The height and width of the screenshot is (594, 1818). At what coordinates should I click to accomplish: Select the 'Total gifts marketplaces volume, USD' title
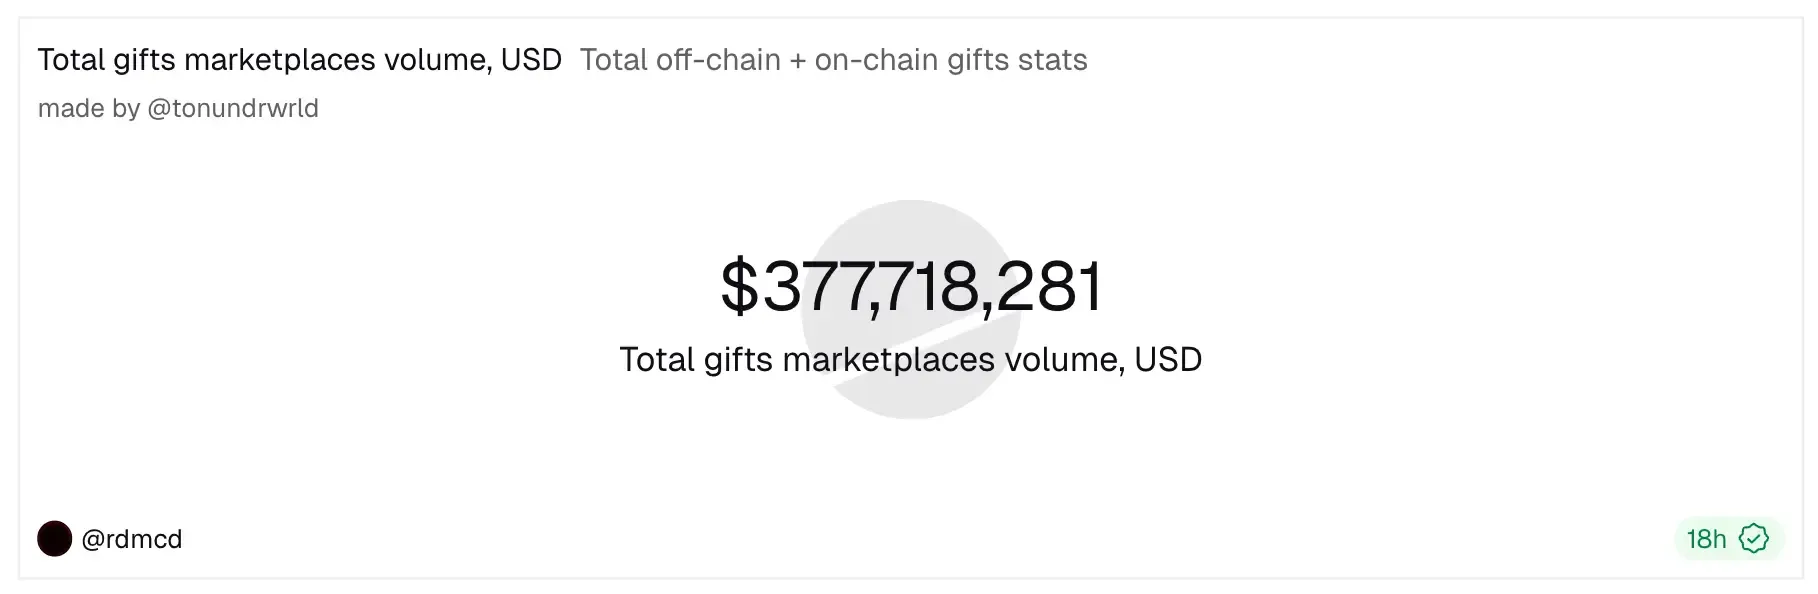[298, 59]
